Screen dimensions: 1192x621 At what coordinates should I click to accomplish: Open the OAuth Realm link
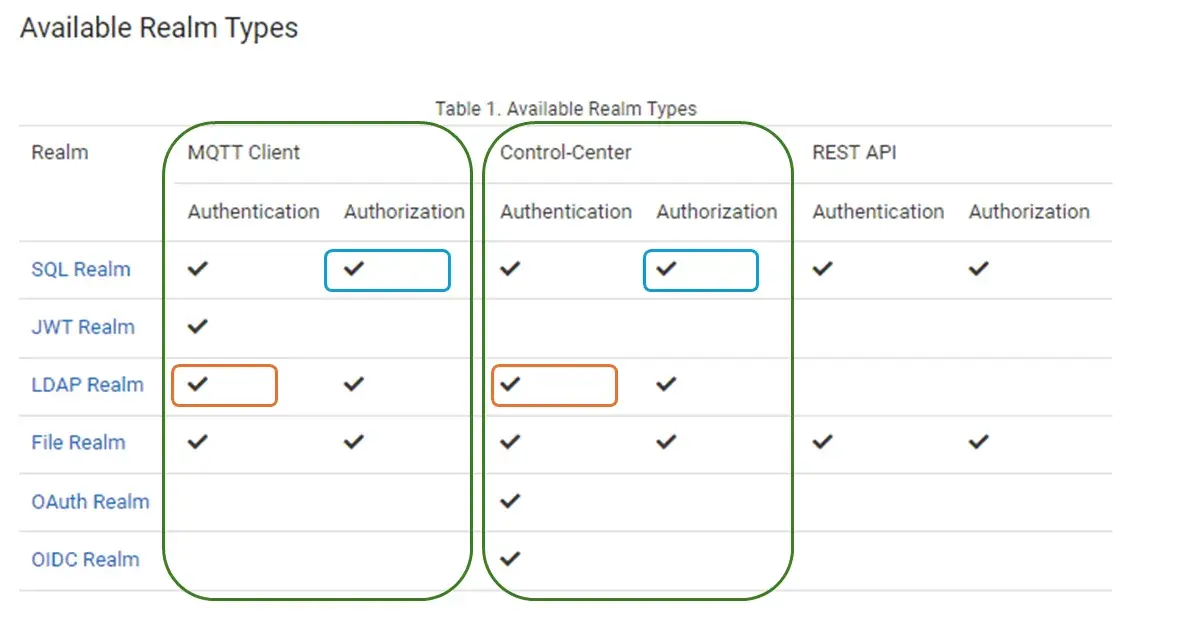tap(90, 502)
